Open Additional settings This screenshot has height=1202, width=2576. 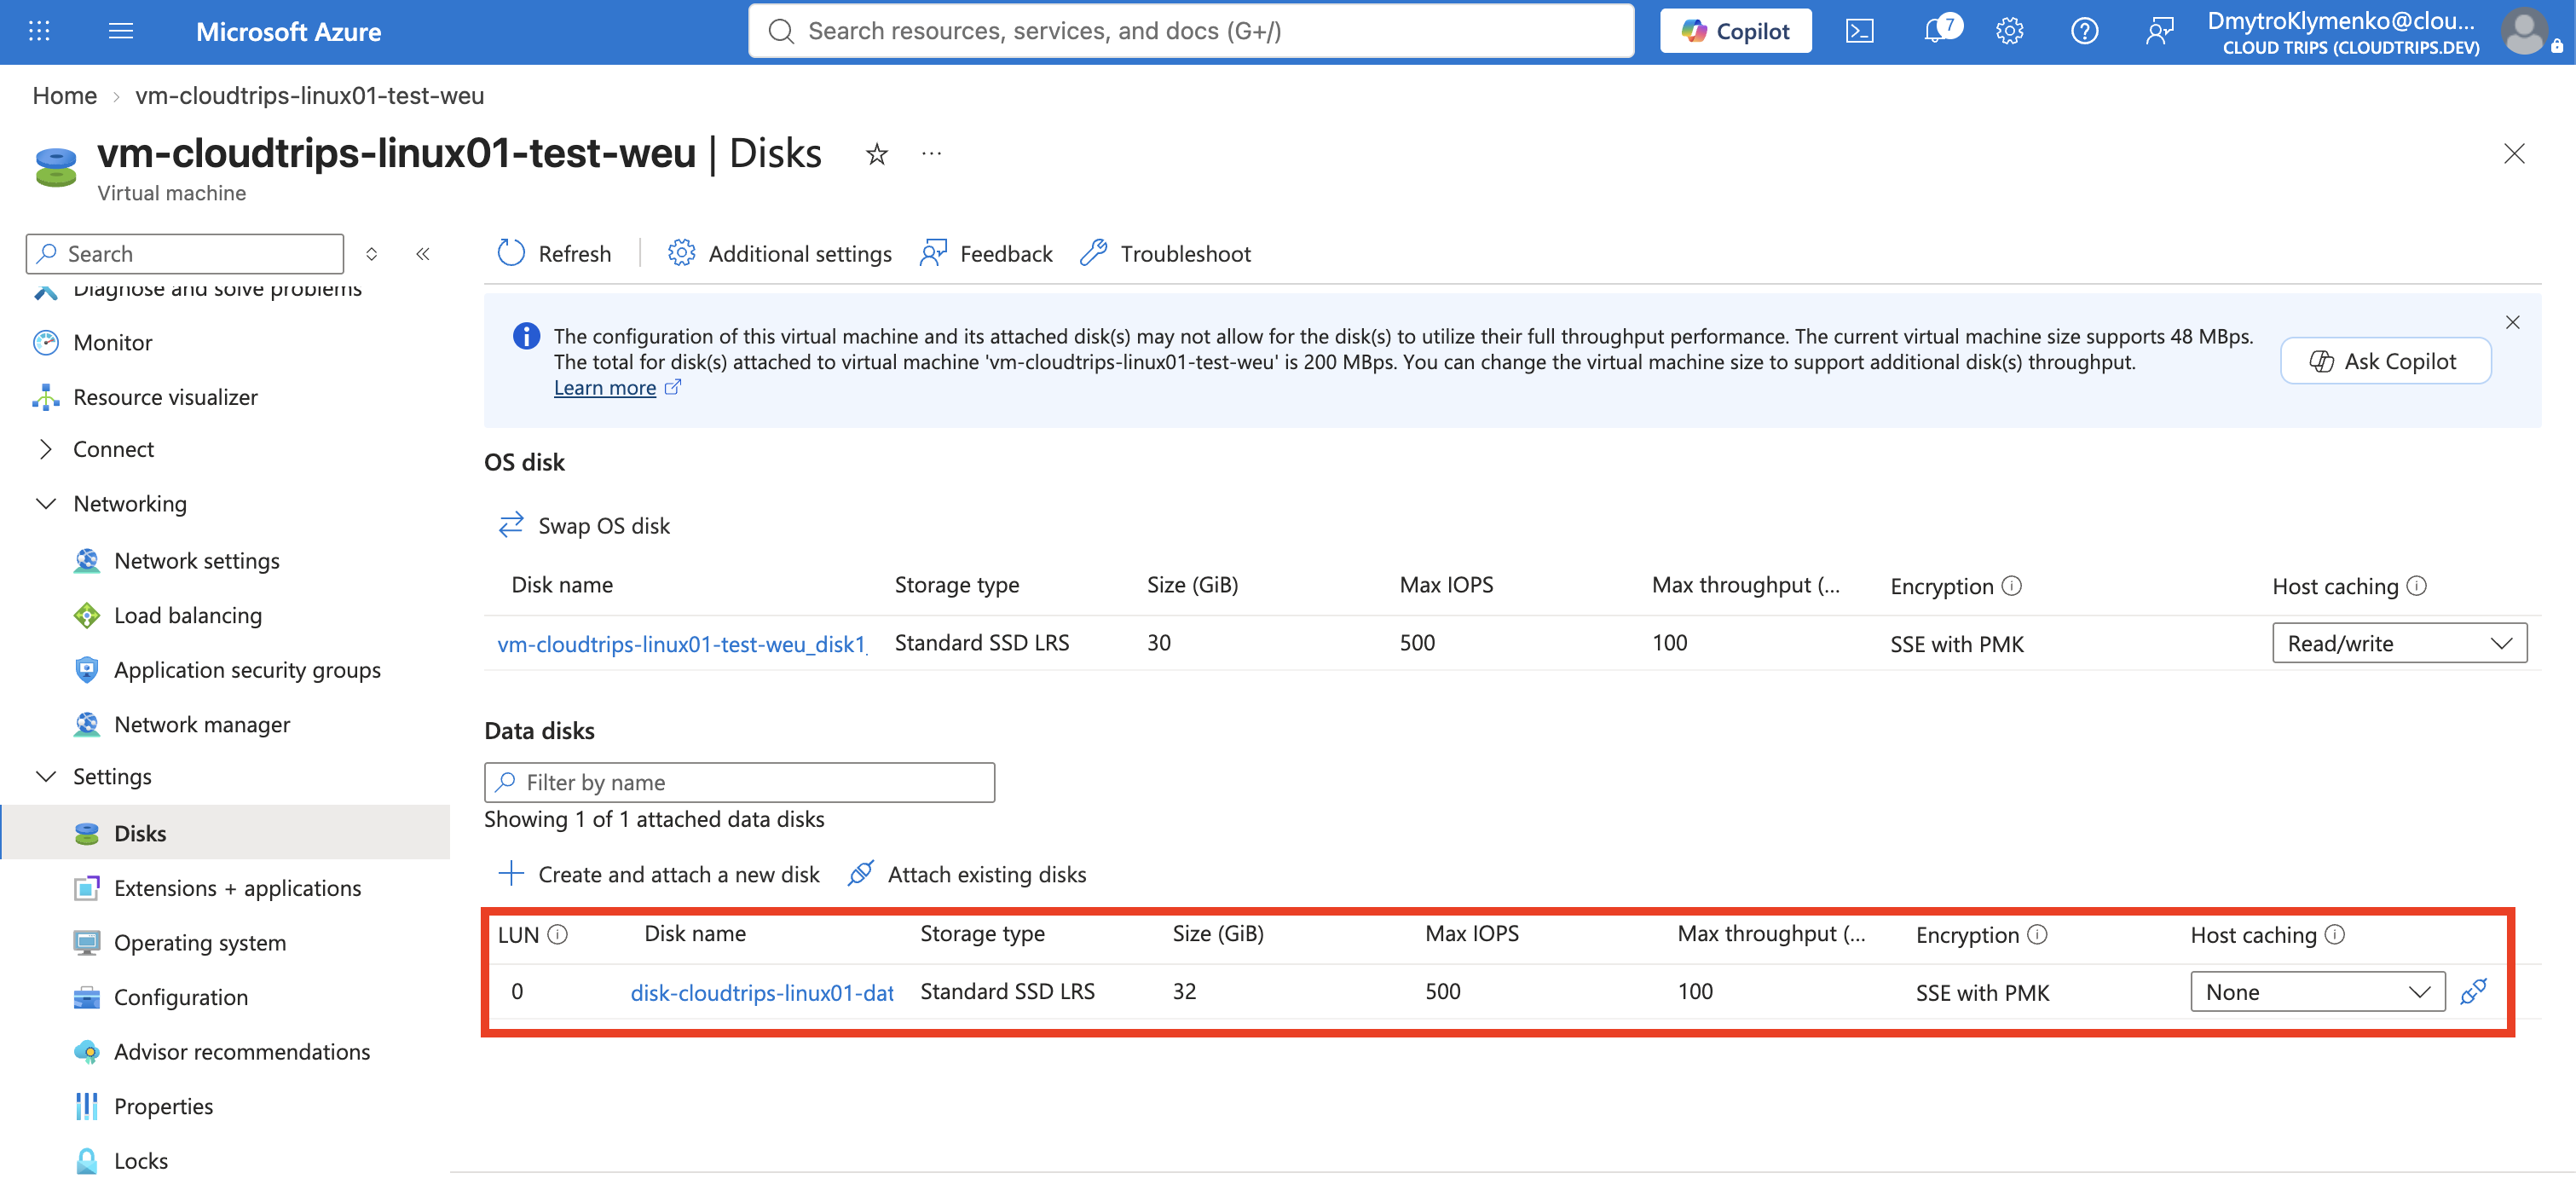tap(779, 254)
